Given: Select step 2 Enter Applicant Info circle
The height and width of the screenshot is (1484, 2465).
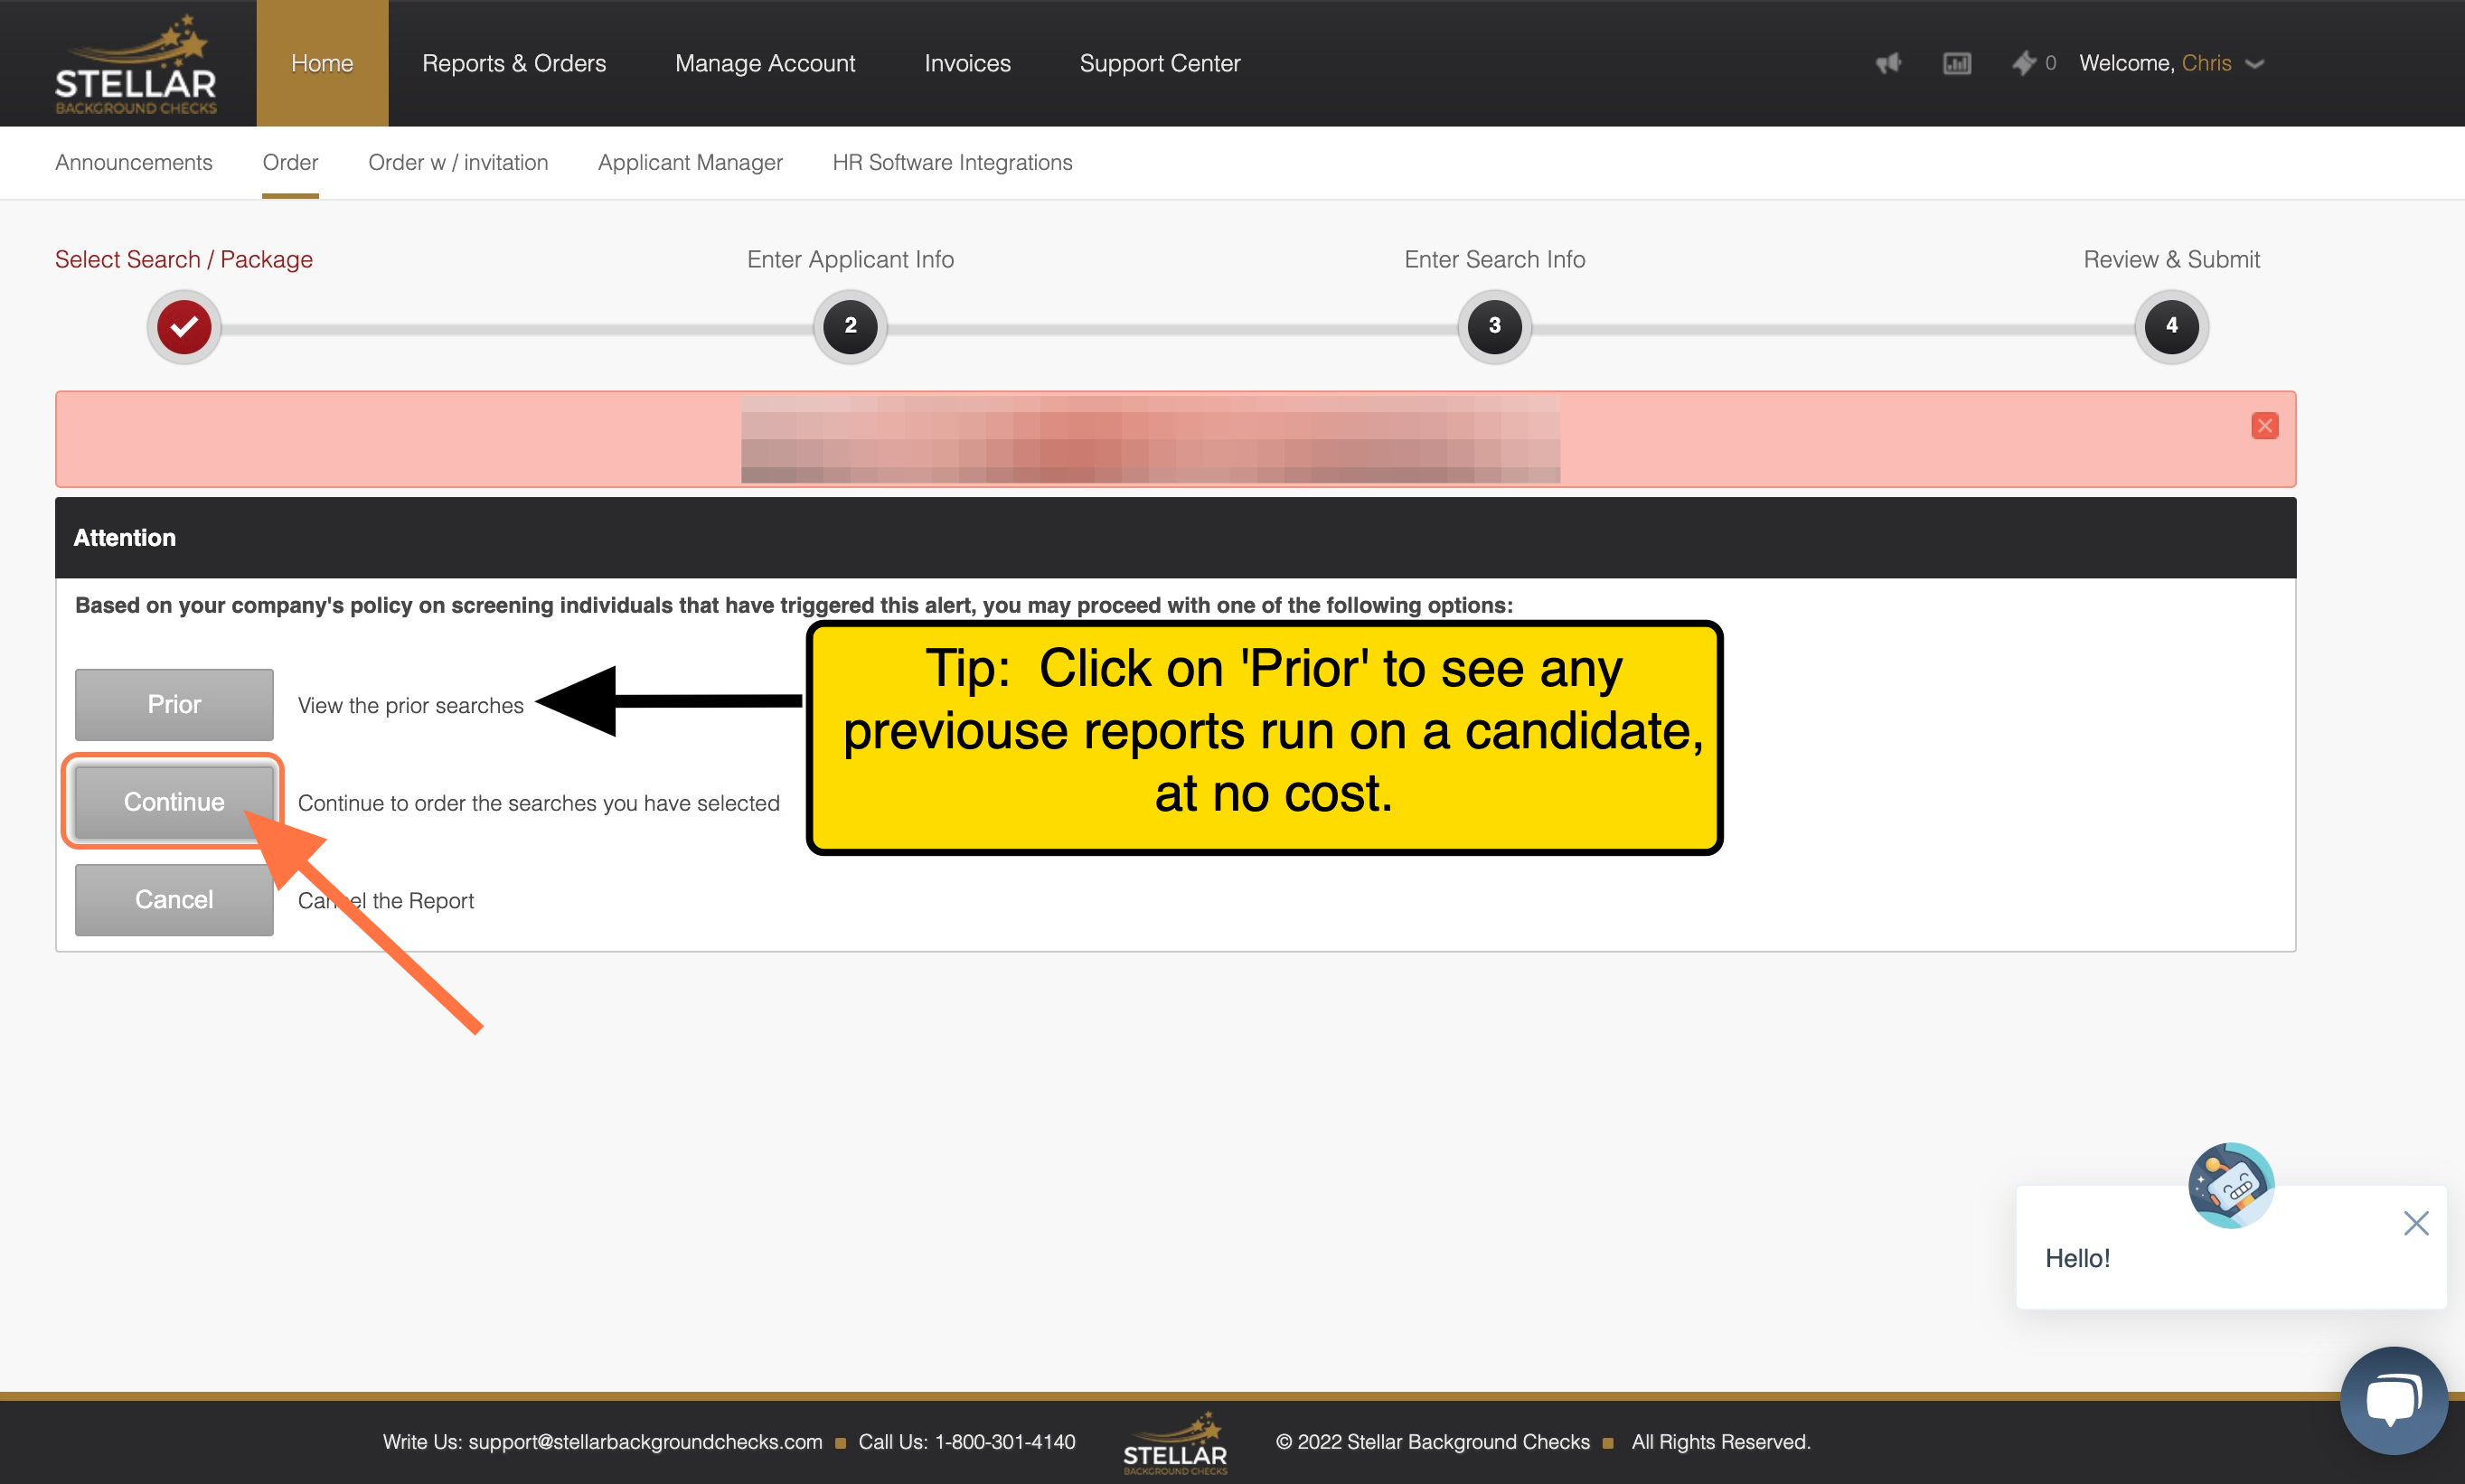Looking at the screenshot, I should pyautogui.click(x=850, y=326).
